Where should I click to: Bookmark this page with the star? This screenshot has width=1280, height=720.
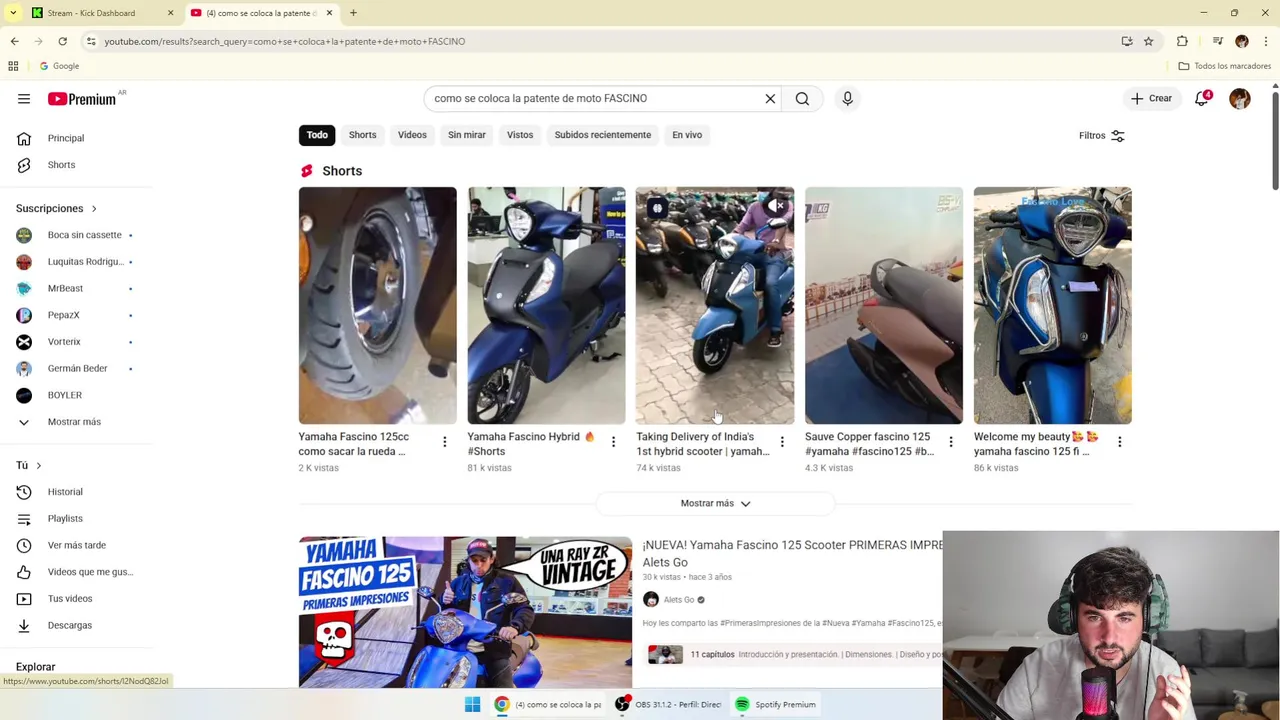click(1148, 41)
